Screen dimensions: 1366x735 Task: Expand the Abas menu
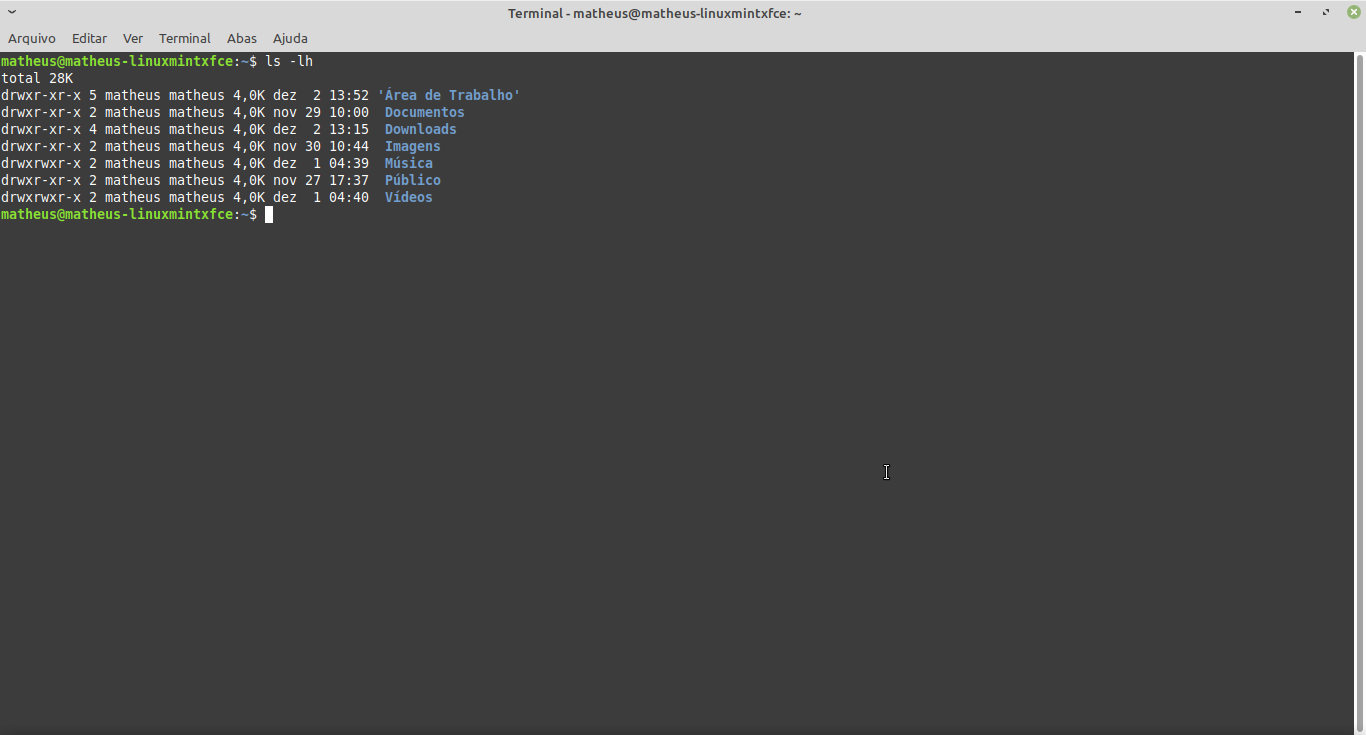point(242,38)
